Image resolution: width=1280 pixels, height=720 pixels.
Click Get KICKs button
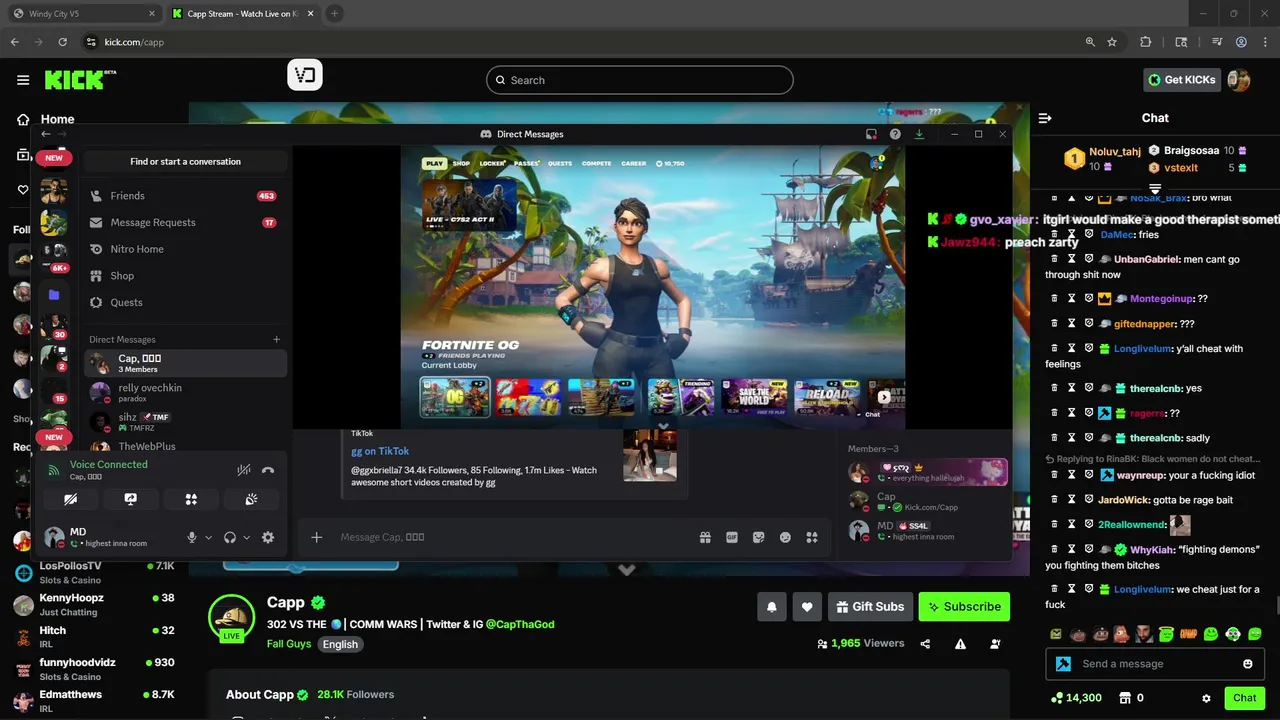tap(1182, 80)
